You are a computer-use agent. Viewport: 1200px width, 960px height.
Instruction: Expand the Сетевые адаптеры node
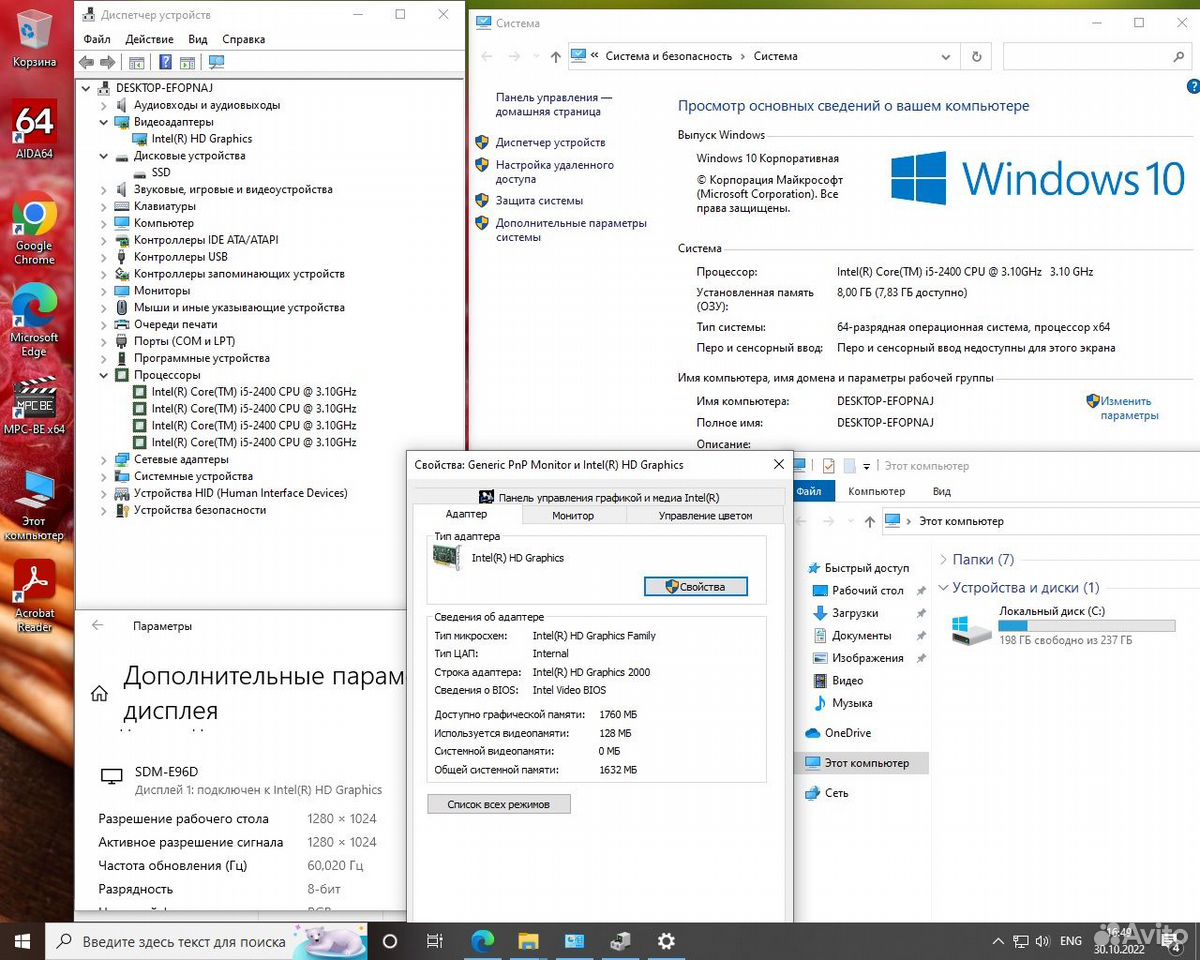(104, 459)
